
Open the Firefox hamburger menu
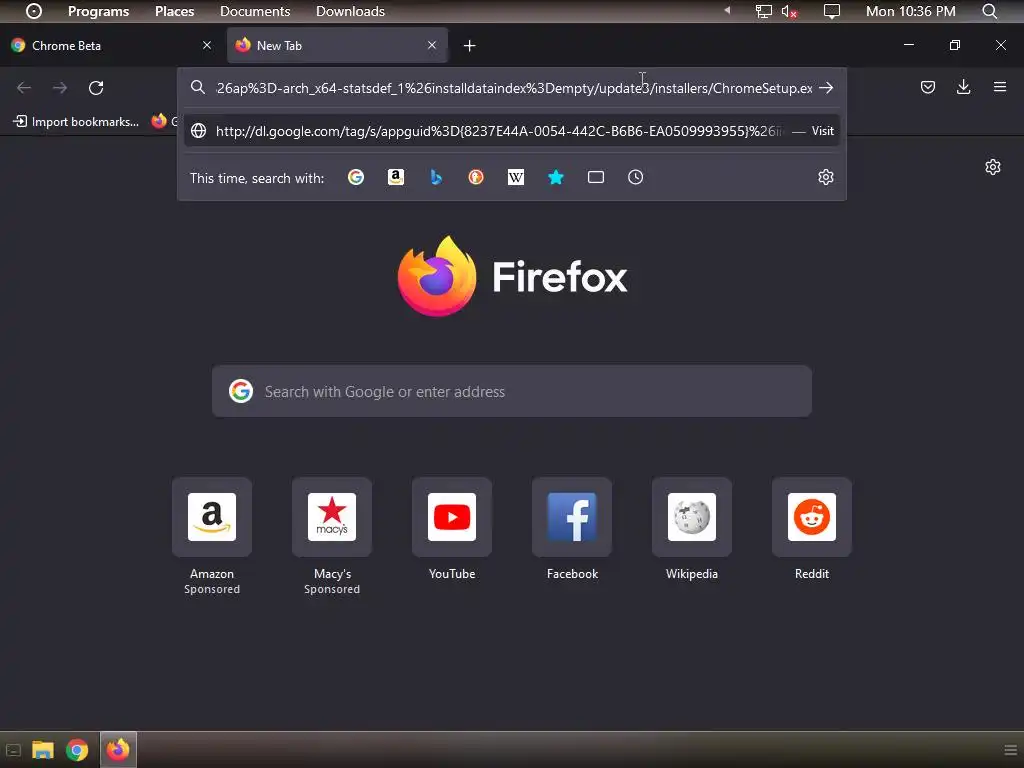point(1000,87)
